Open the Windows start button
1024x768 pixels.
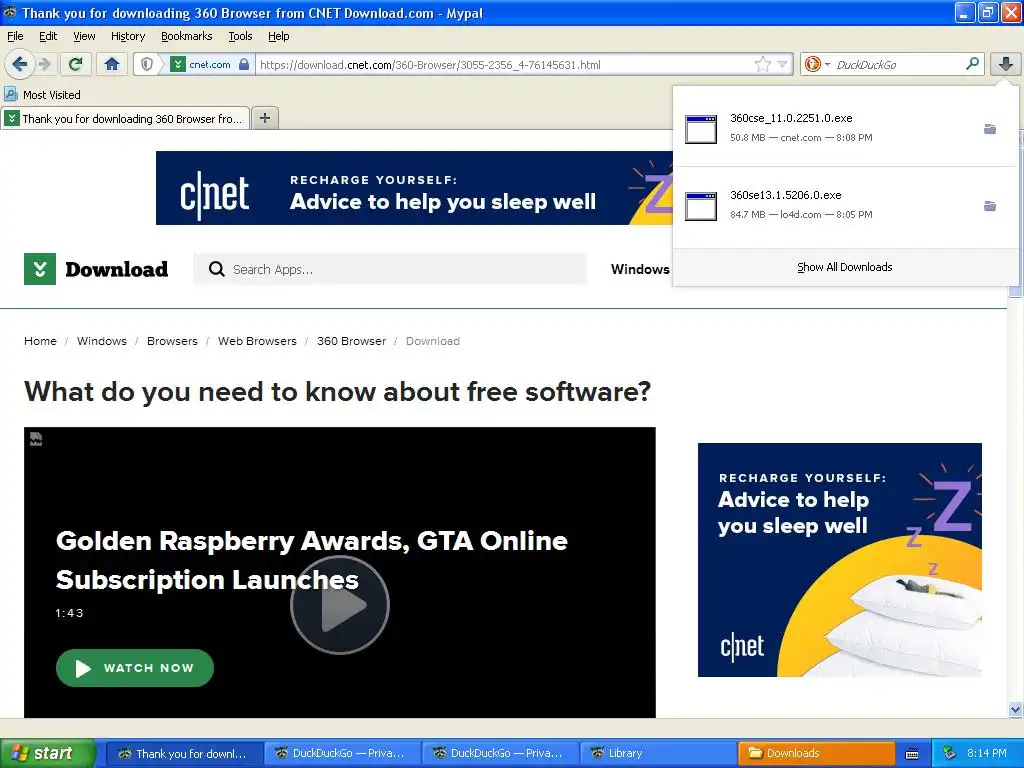[x=47, y=753]
